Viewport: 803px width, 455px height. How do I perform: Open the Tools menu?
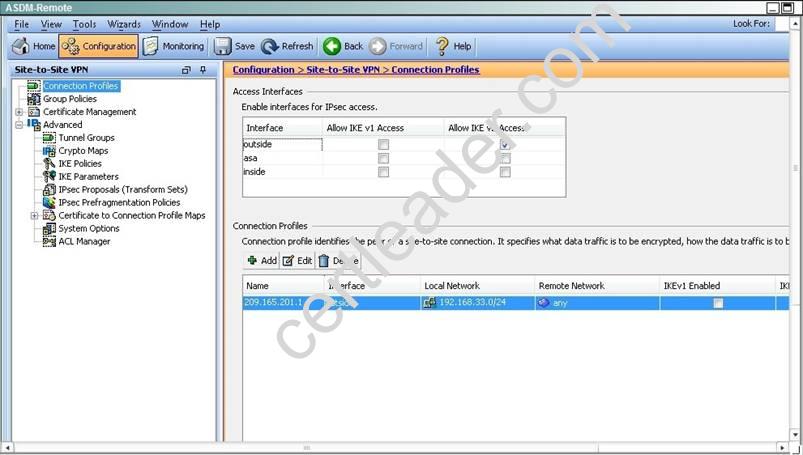tap(84, 24)
